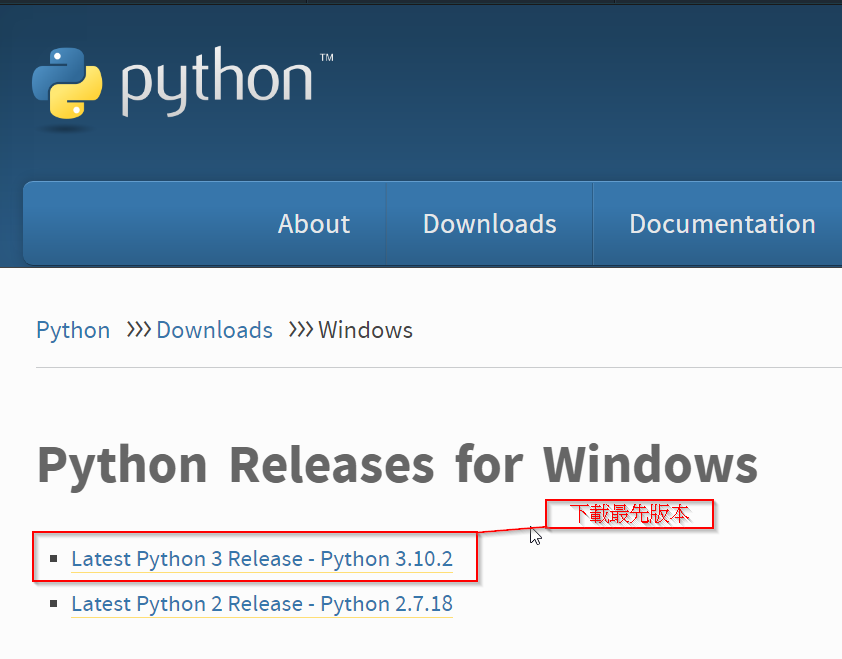Go to Python in the breadcrumb trail
The height and width of the screenshot is (659, 842).
tap(73, 330)
